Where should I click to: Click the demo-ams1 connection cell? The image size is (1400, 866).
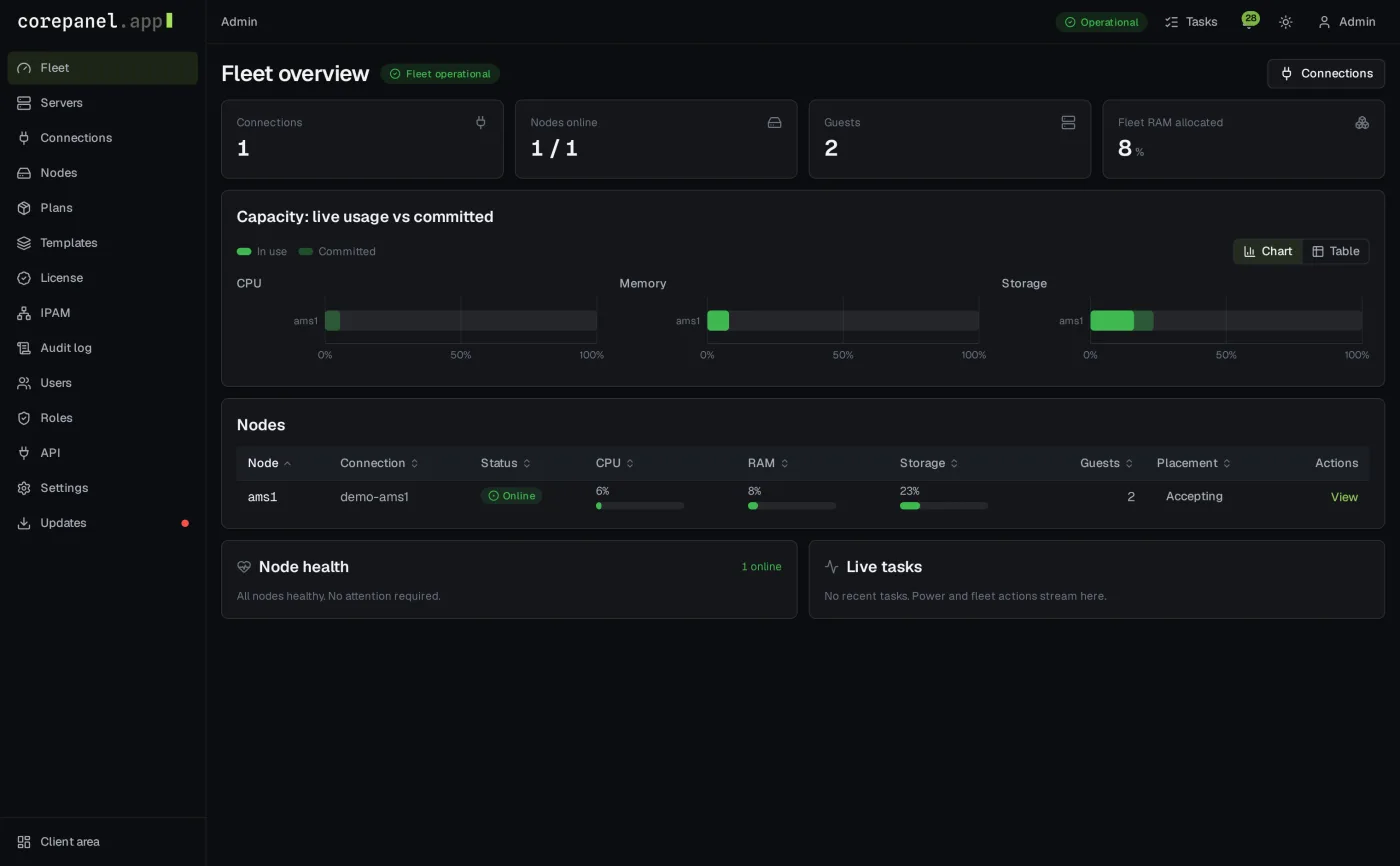(x=374, y=497)
